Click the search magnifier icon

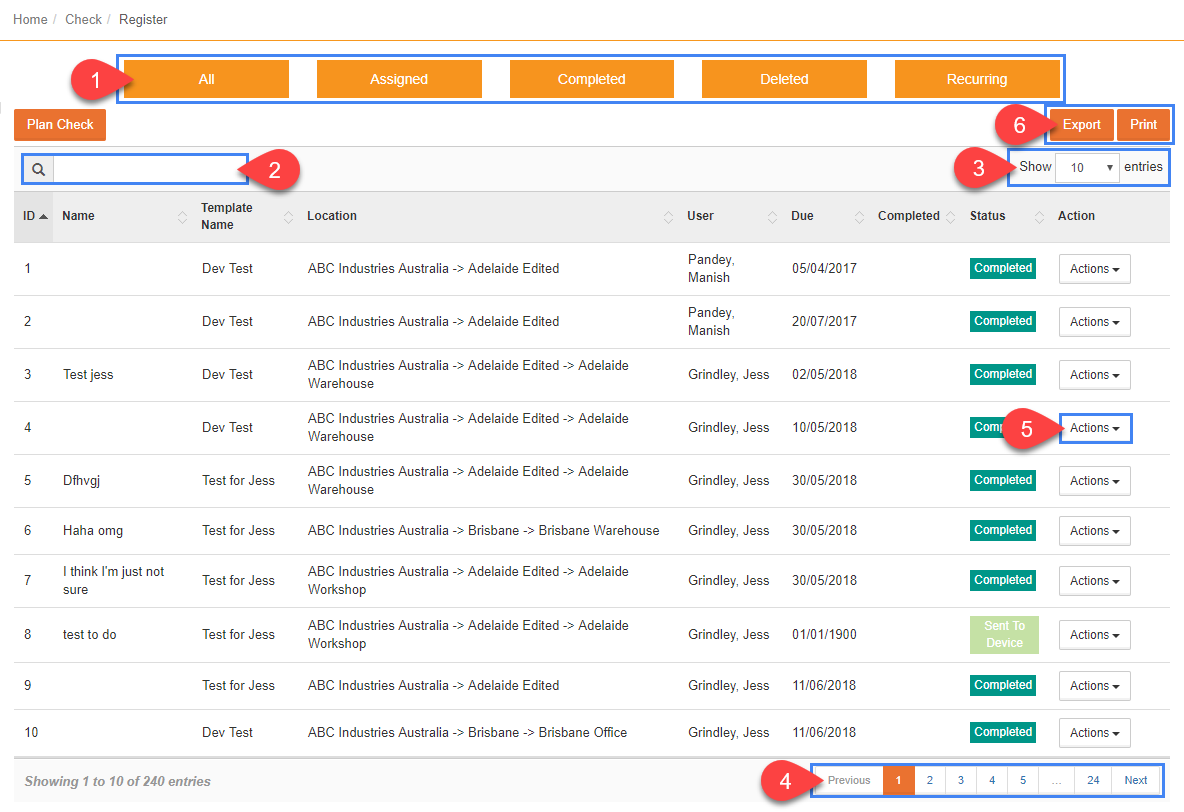(x=38, y=168)
